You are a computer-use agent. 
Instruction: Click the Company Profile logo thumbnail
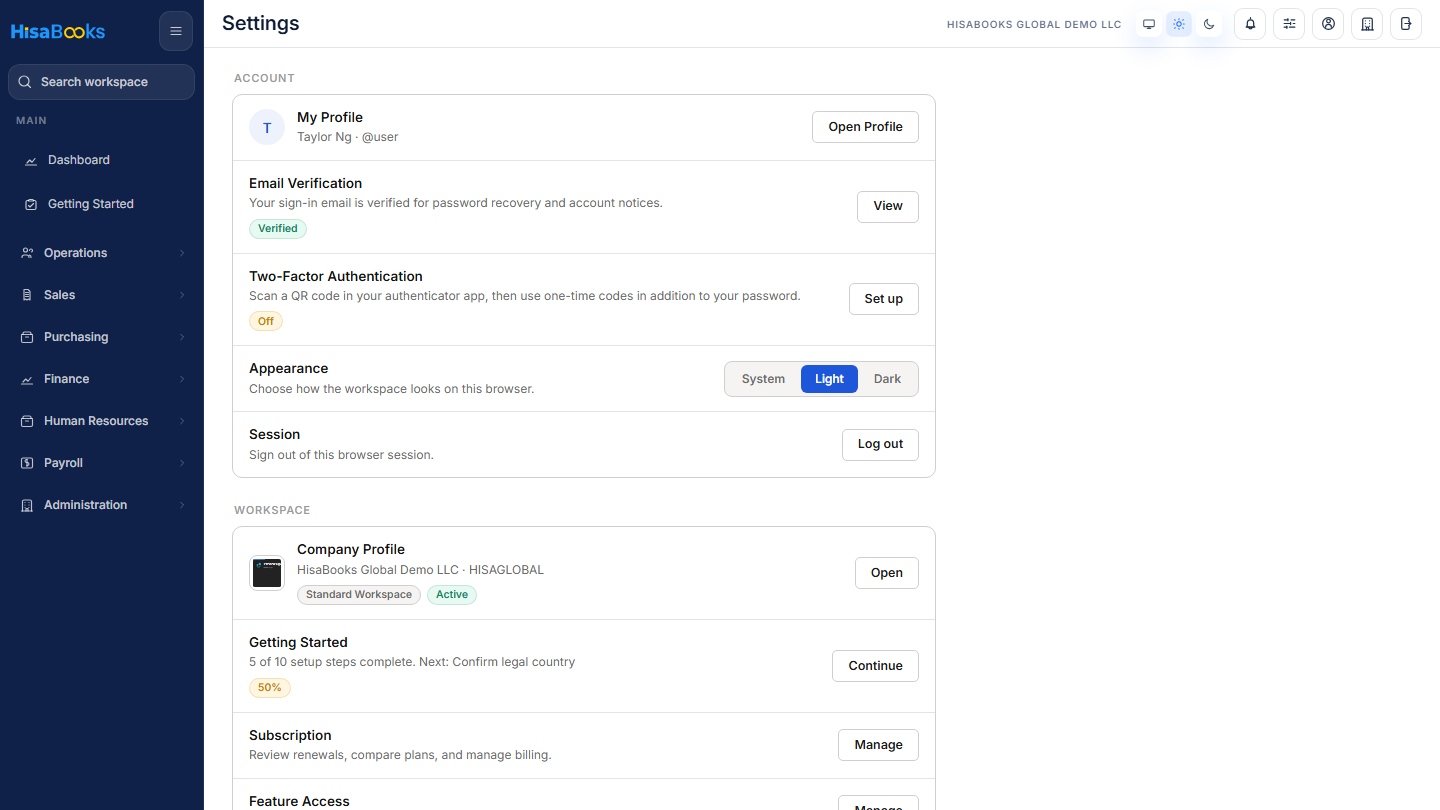[x=267, y=573]
